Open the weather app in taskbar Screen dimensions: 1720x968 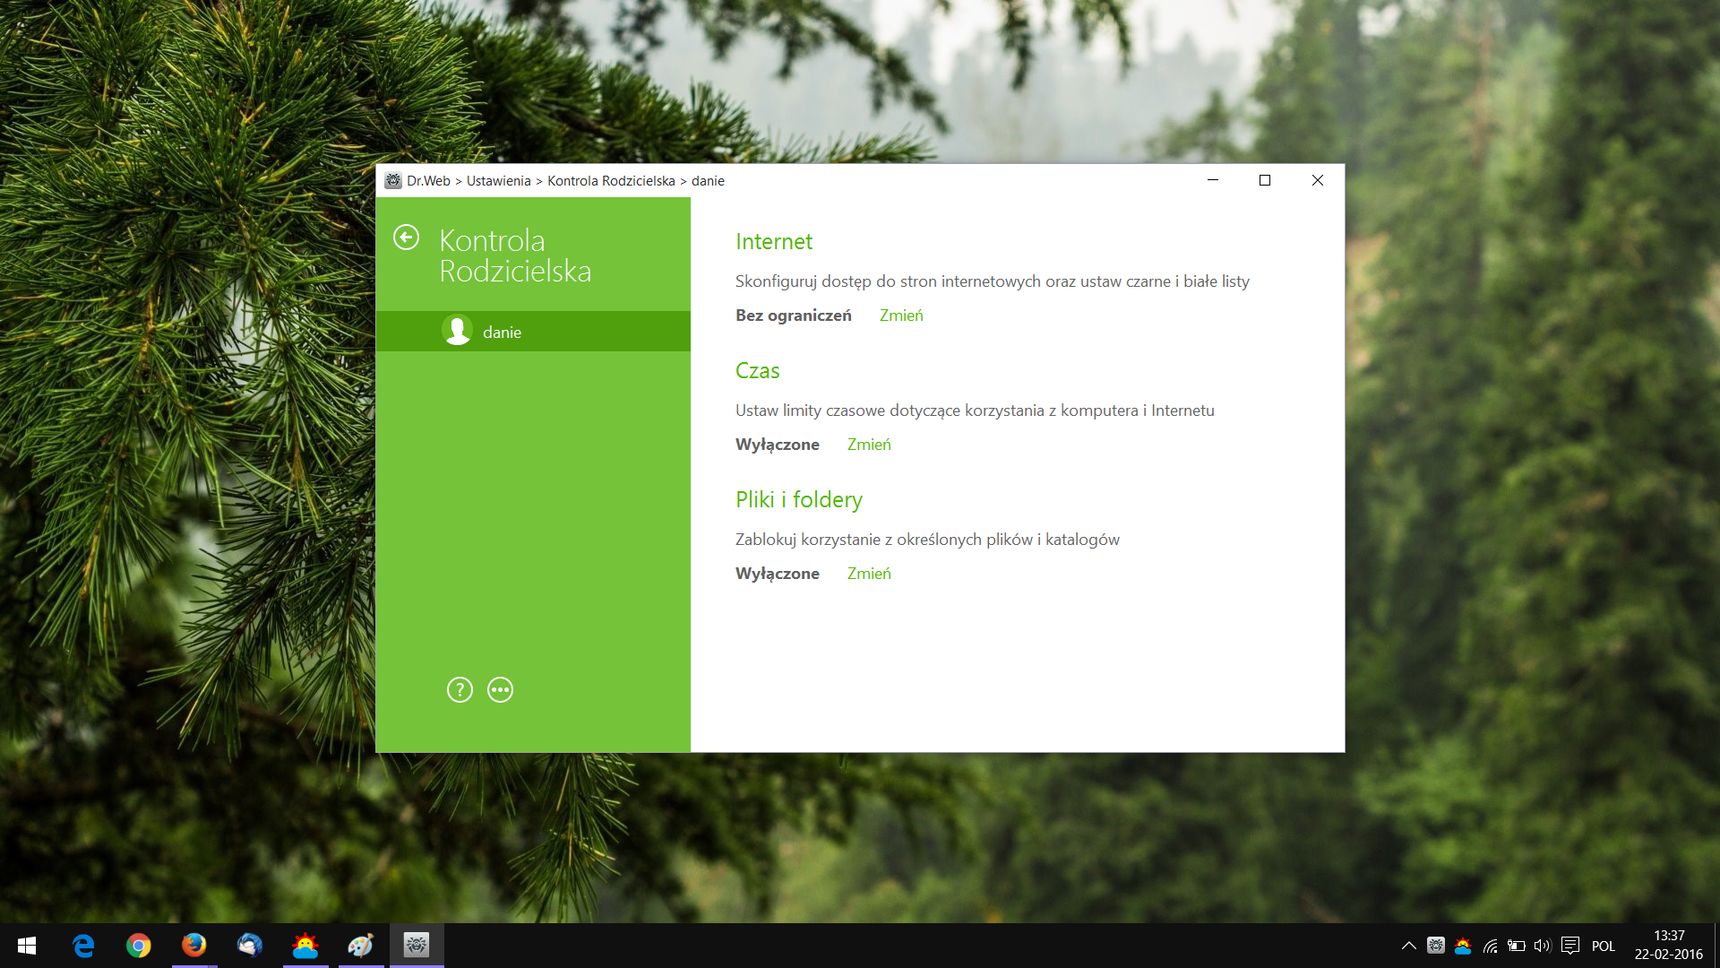tap(305, 945)
